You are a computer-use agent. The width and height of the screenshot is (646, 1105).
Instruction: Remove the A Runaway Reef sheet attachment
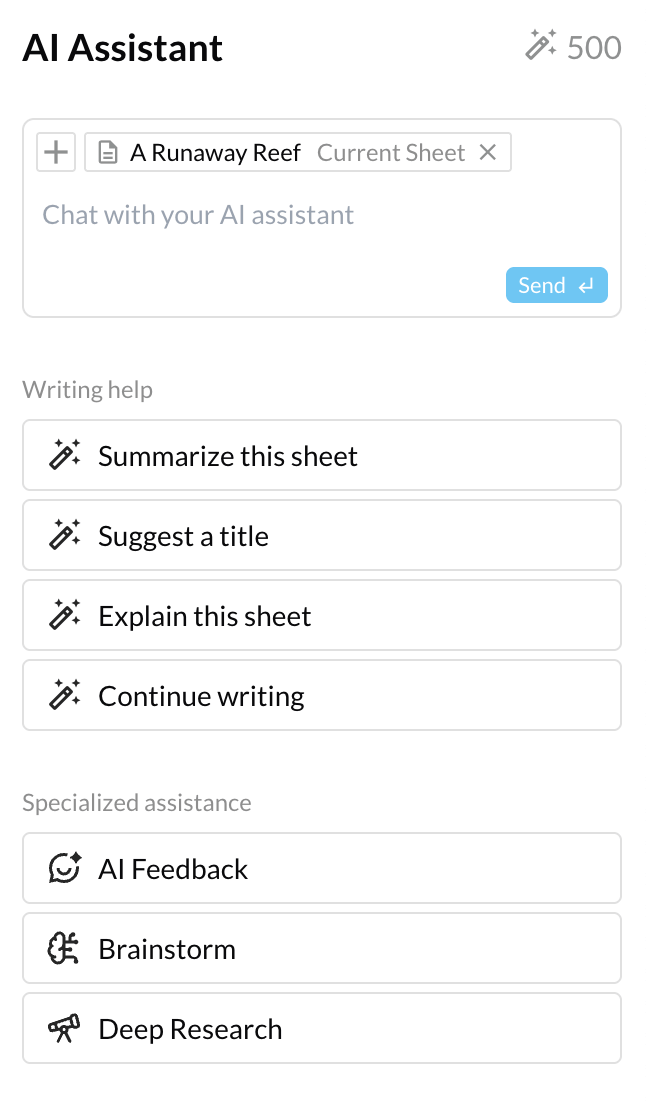tap(488, 152)
